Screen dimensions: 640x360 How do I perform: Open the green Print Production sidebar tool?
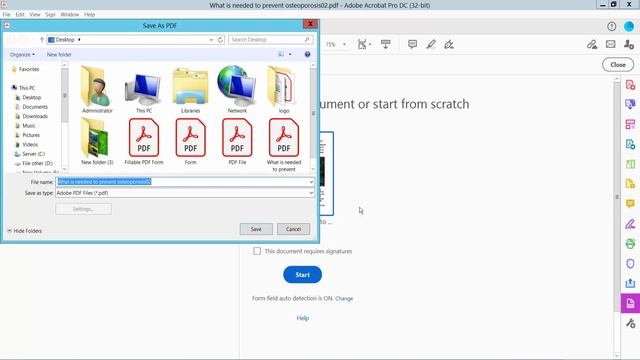[630, 244]
